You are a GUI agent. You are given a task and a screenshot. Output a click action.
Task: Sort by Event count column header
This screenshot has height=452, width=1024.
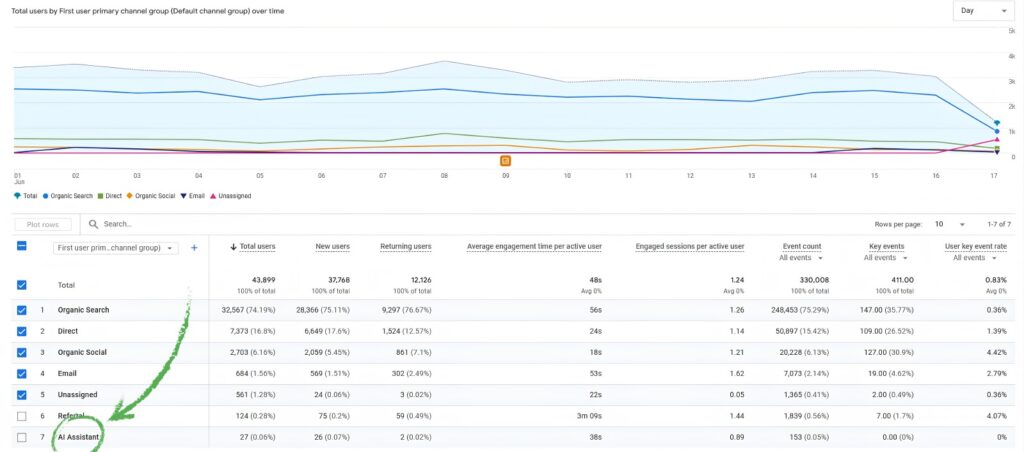[802, 247]
